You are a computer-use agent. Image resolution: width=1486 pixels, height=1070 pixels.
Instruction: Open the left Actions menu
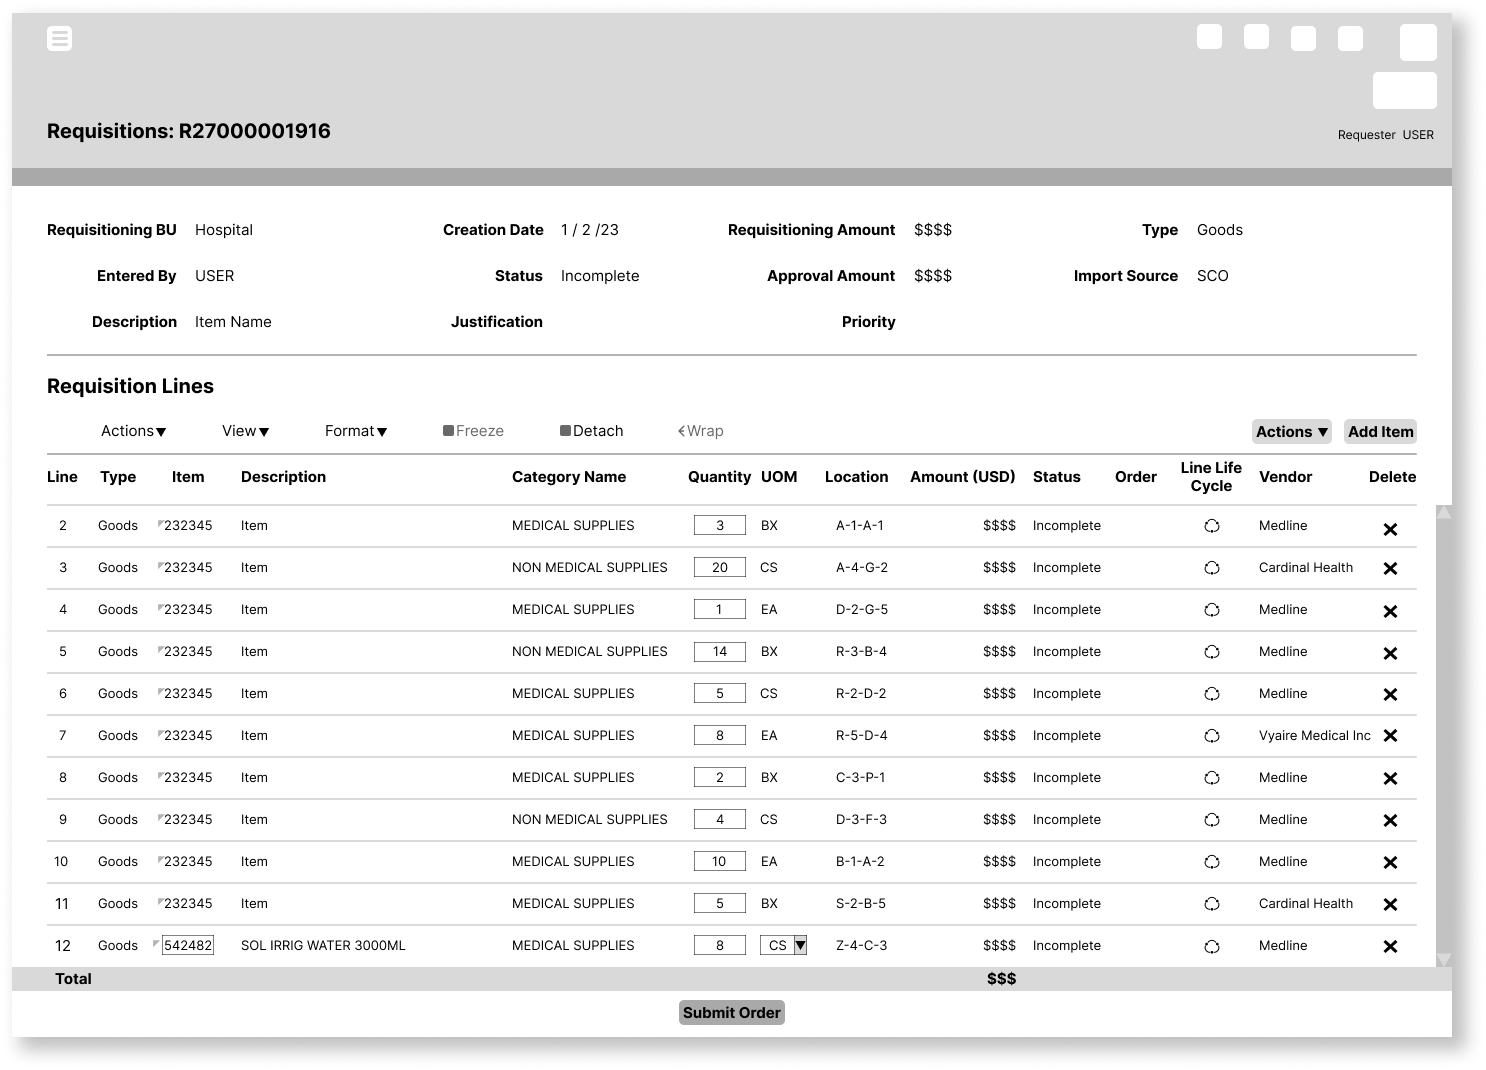[x=133, y=431]
